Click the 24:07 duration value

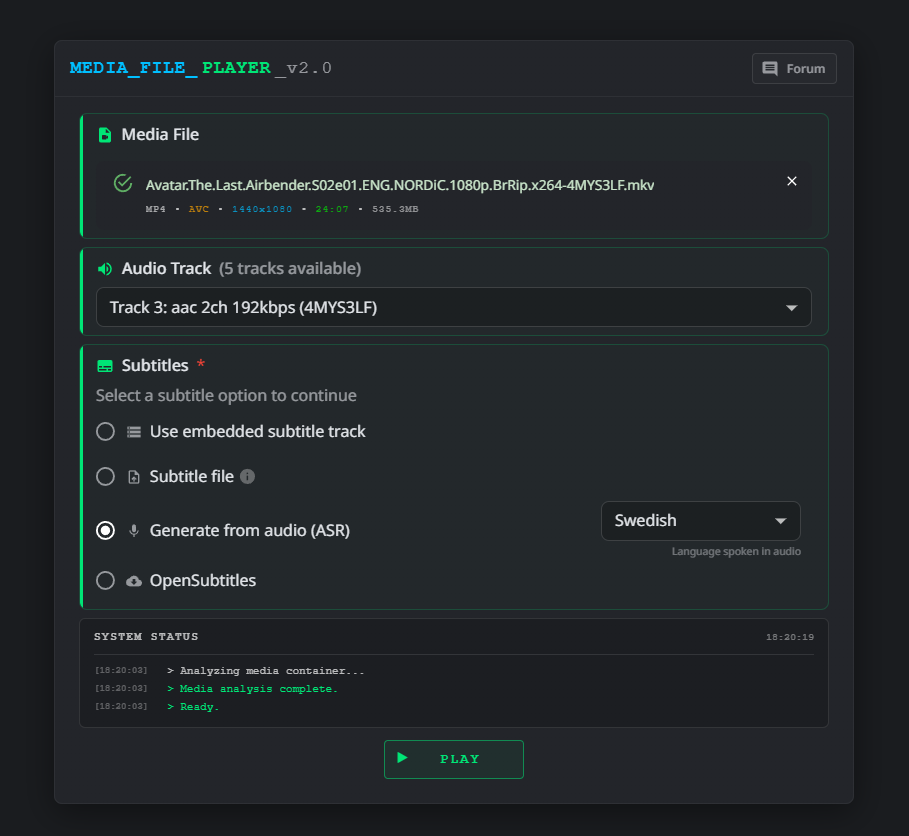click(x=332, y=209)
